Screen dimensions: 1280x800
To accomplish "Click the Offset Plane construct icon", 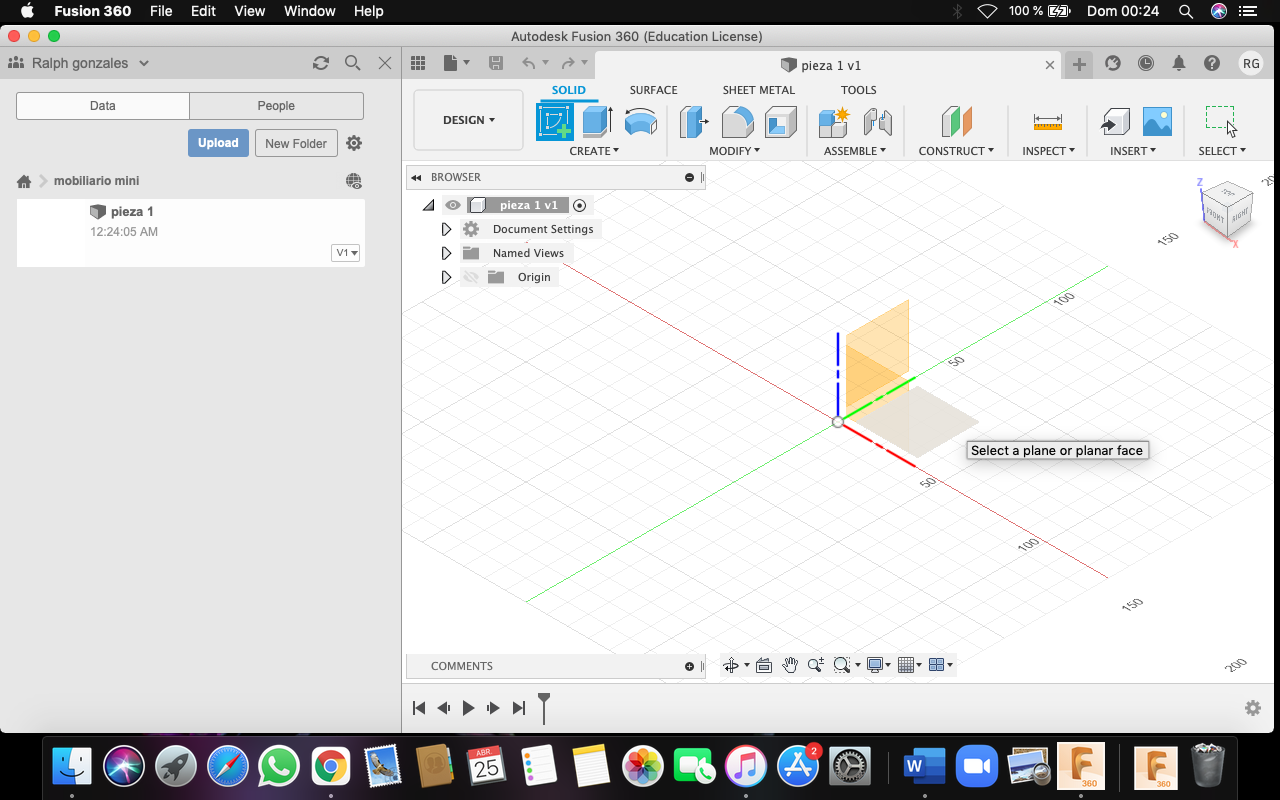I will [x=956, y=122].
